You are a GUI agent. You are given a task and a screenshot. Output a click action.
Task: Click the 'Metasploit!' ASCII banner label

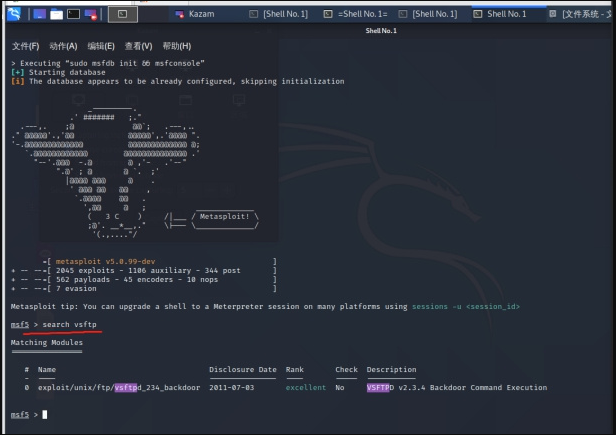click(x=224, y=217)
